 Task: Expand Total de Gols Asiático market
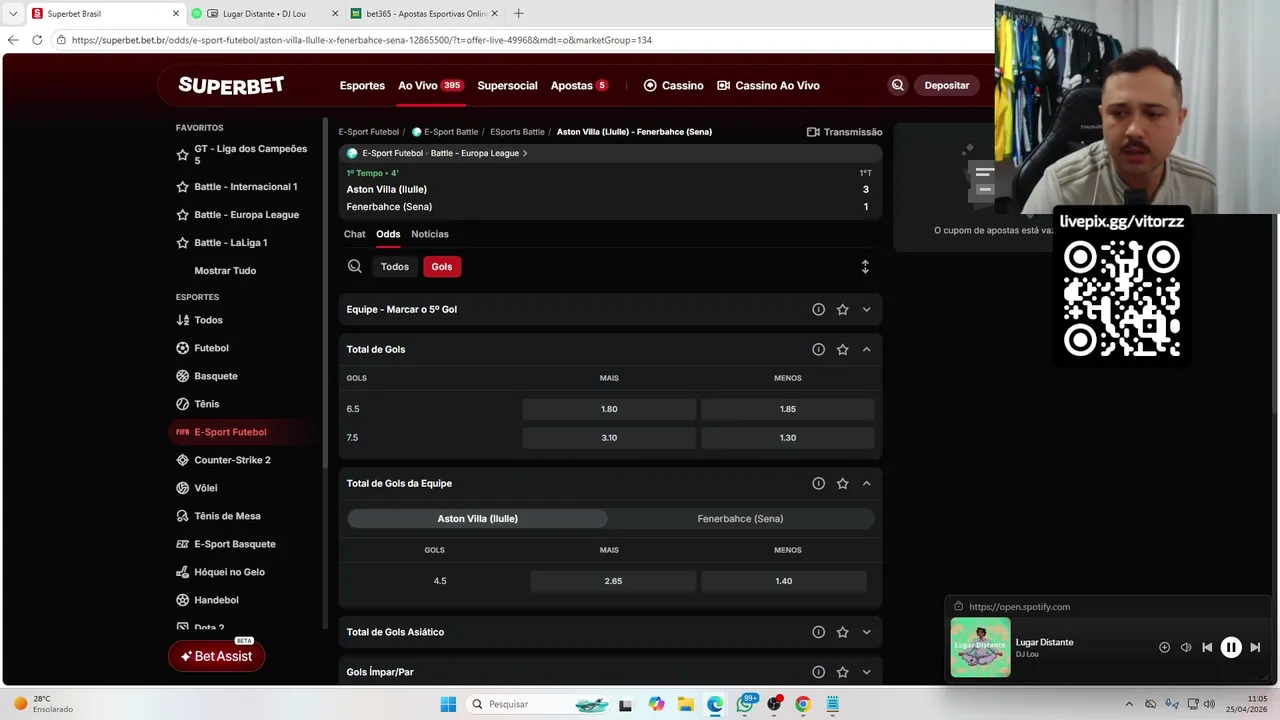(x=866, y=632)
